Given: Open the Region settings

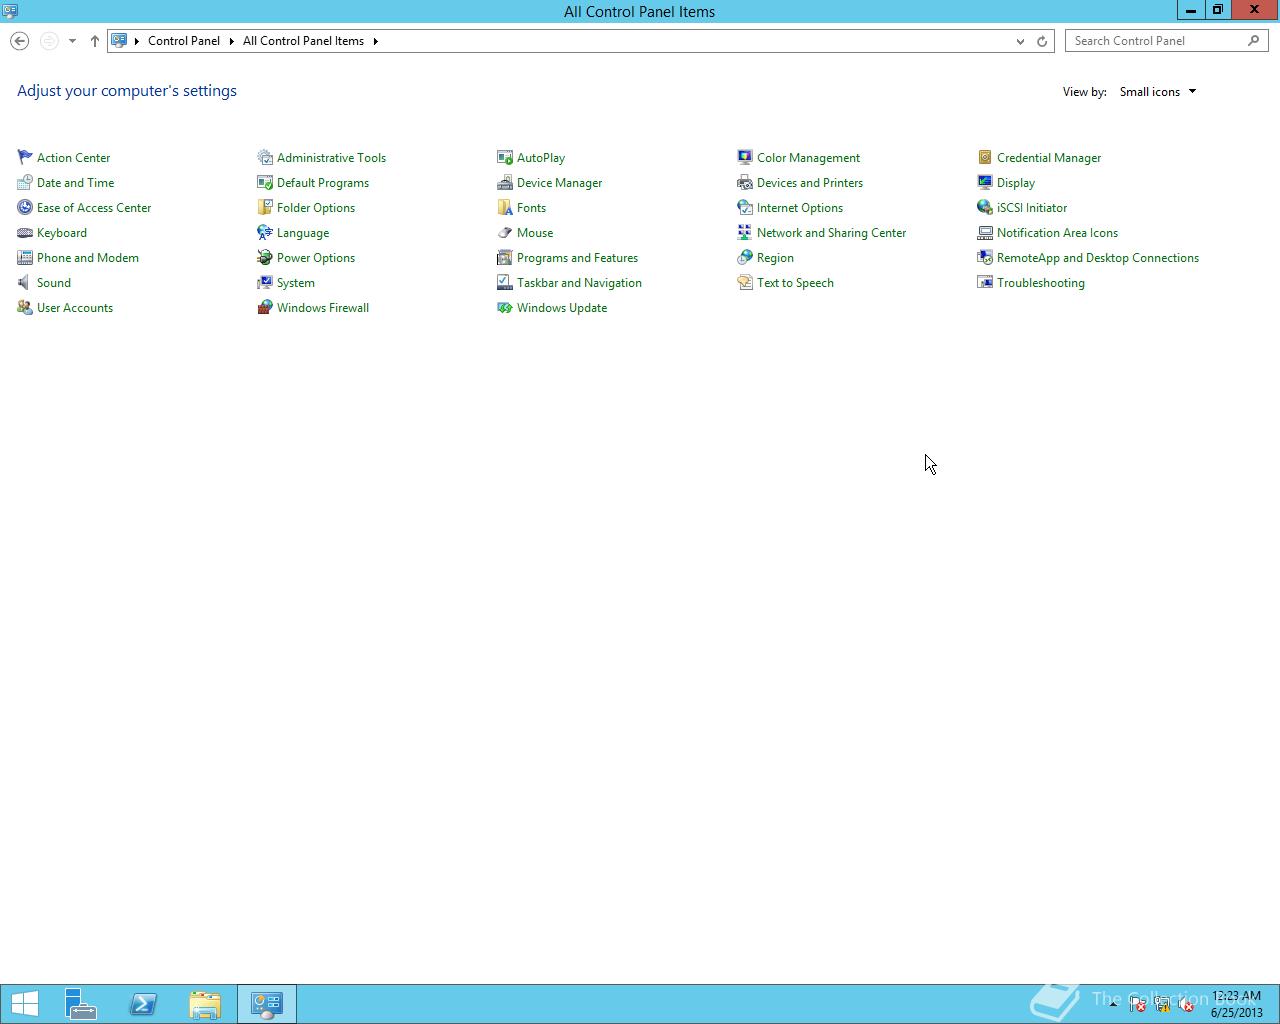Looking at the screenshot, I should tap(775, 257).
